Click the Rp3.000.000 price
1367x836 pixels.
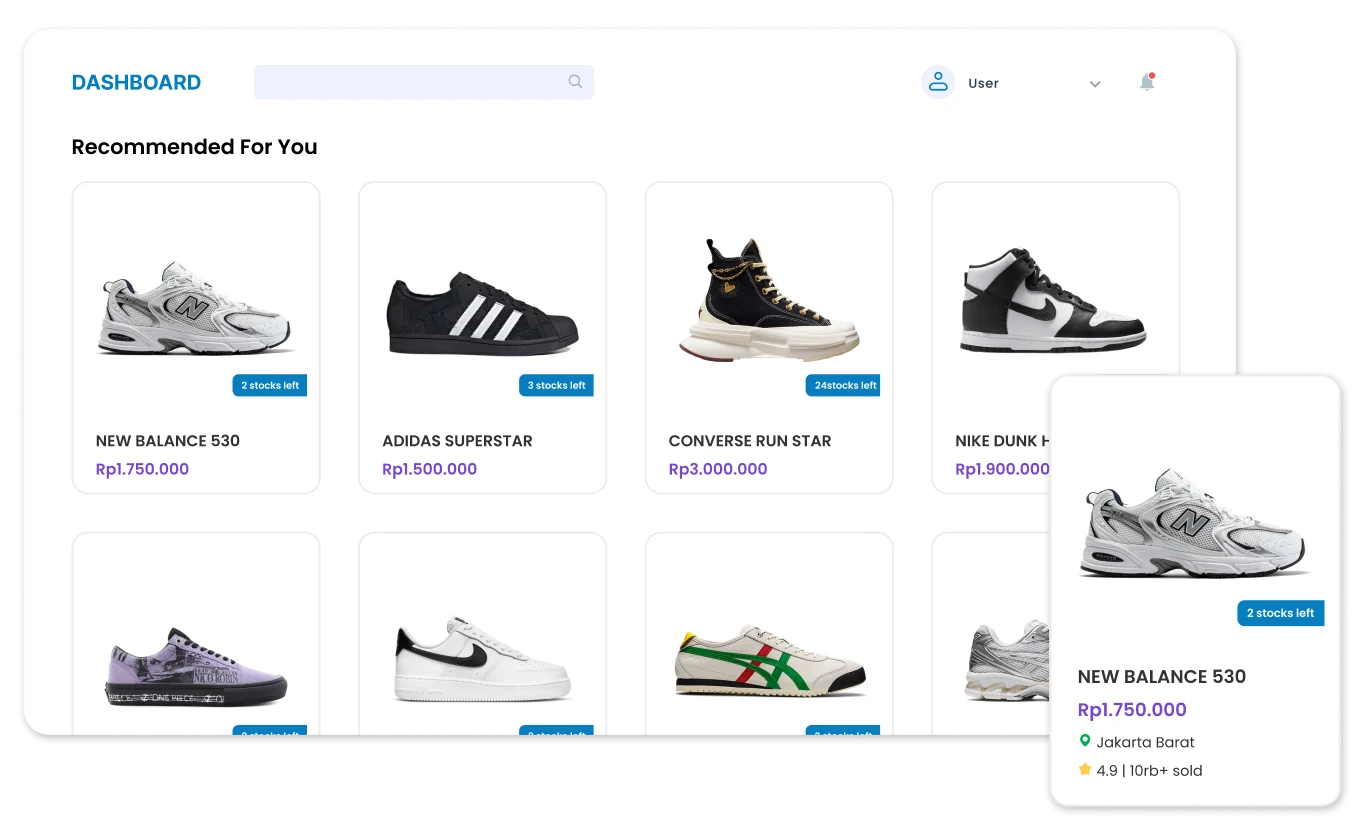(718, 469)
